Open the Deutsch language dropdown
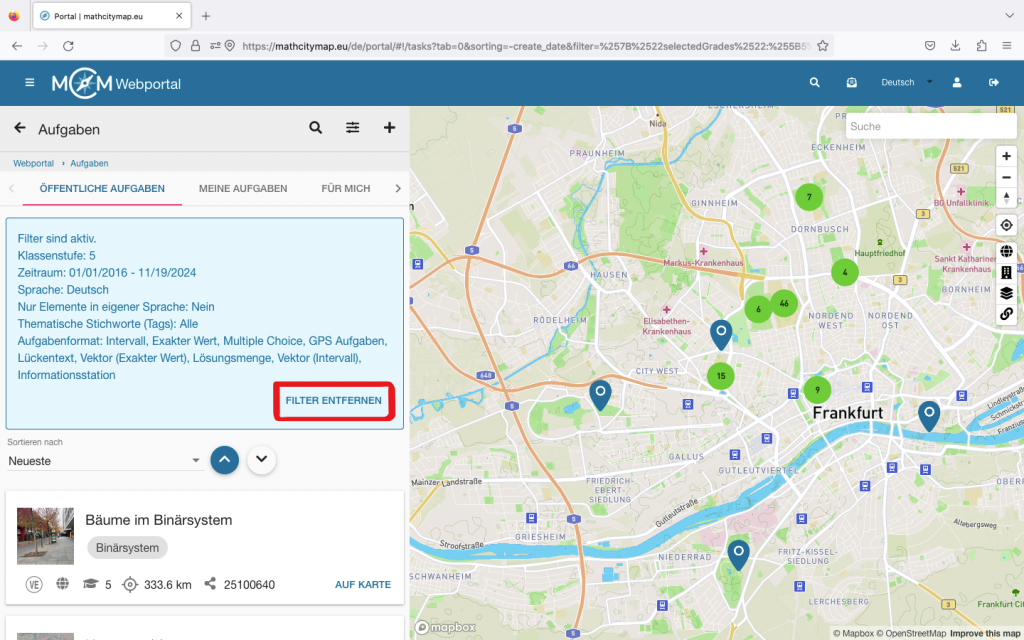Viewport: 1024px width, 640px height. click(906, 83)
